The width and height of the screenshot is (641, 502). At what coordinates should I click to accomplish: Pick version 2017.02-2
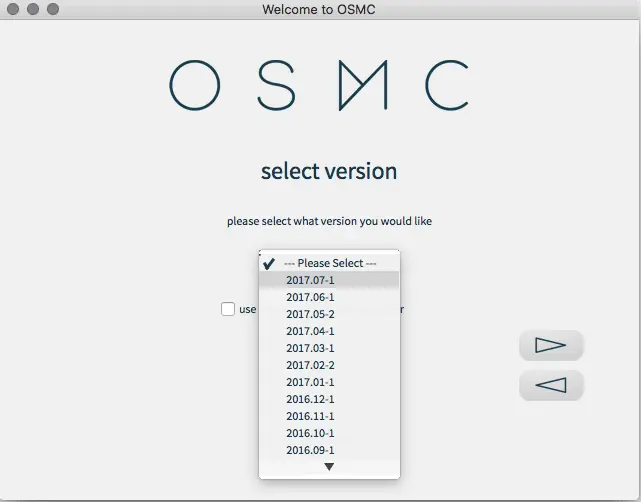coord(329,365)
